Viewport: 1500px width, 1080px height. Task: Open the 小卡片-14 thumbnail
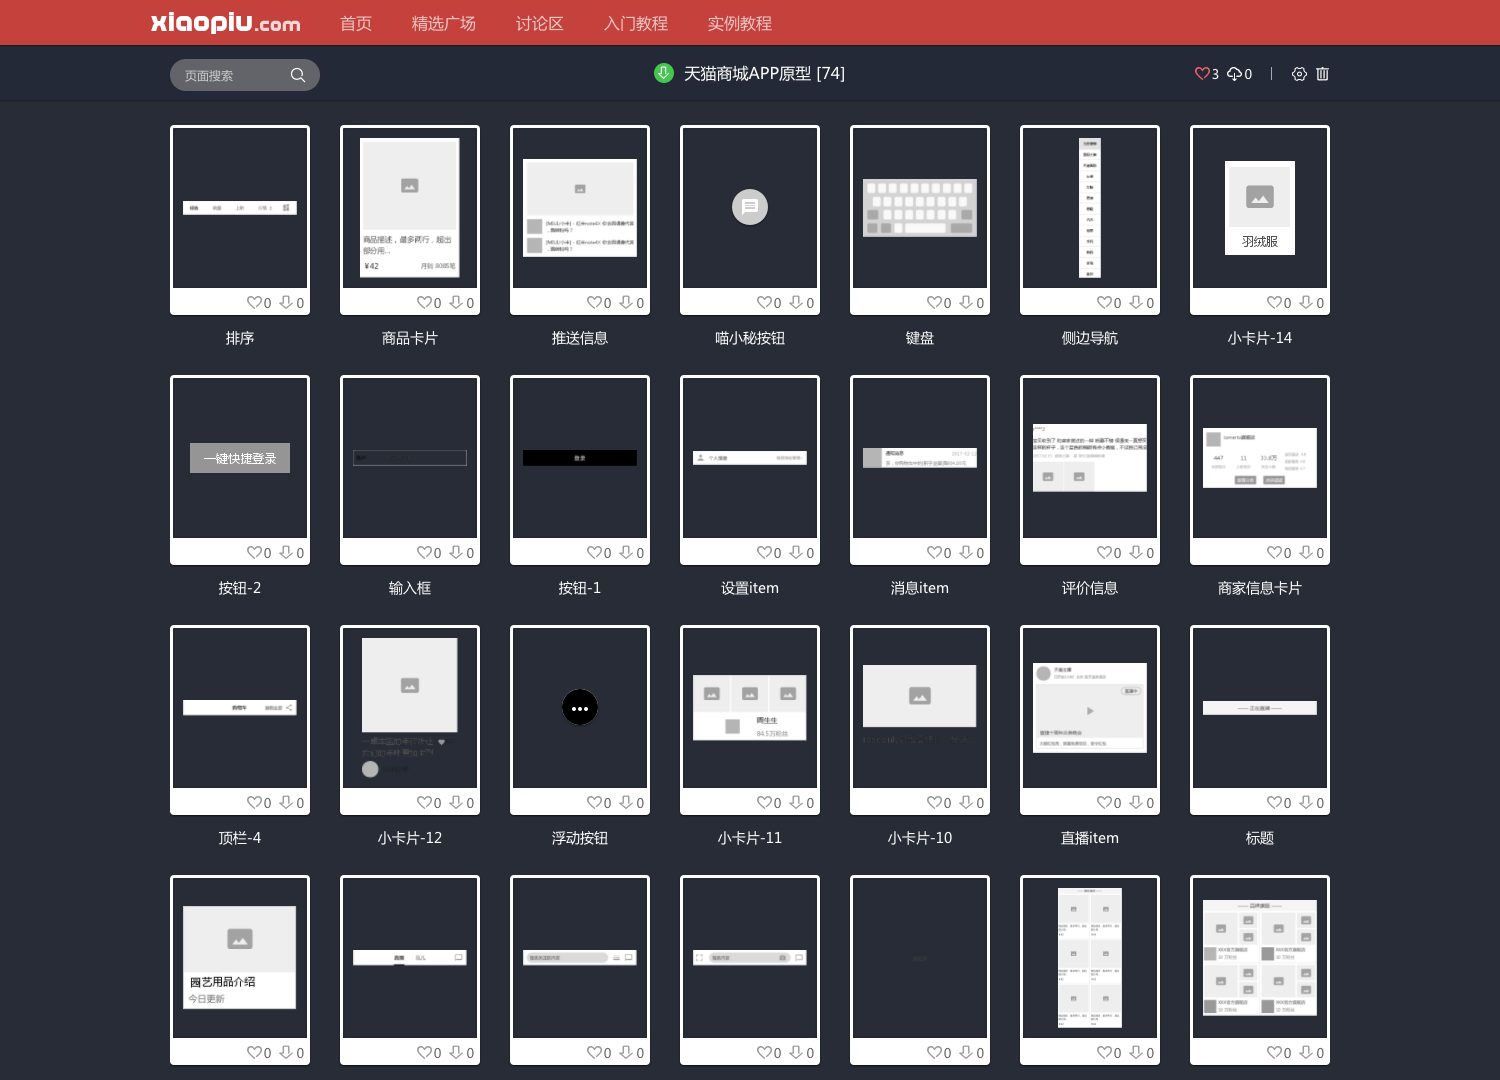pyautogui.click(x=1260, y=208)
